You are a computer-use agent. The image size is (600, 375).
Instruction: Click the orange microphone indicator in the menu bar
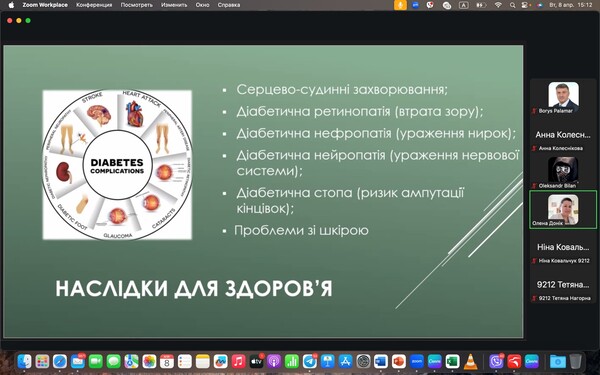click(x=400, y=5)
